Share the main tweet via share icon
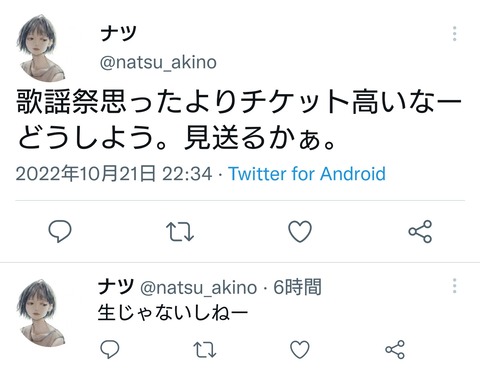The image size is (480, 375). point(420,231)
